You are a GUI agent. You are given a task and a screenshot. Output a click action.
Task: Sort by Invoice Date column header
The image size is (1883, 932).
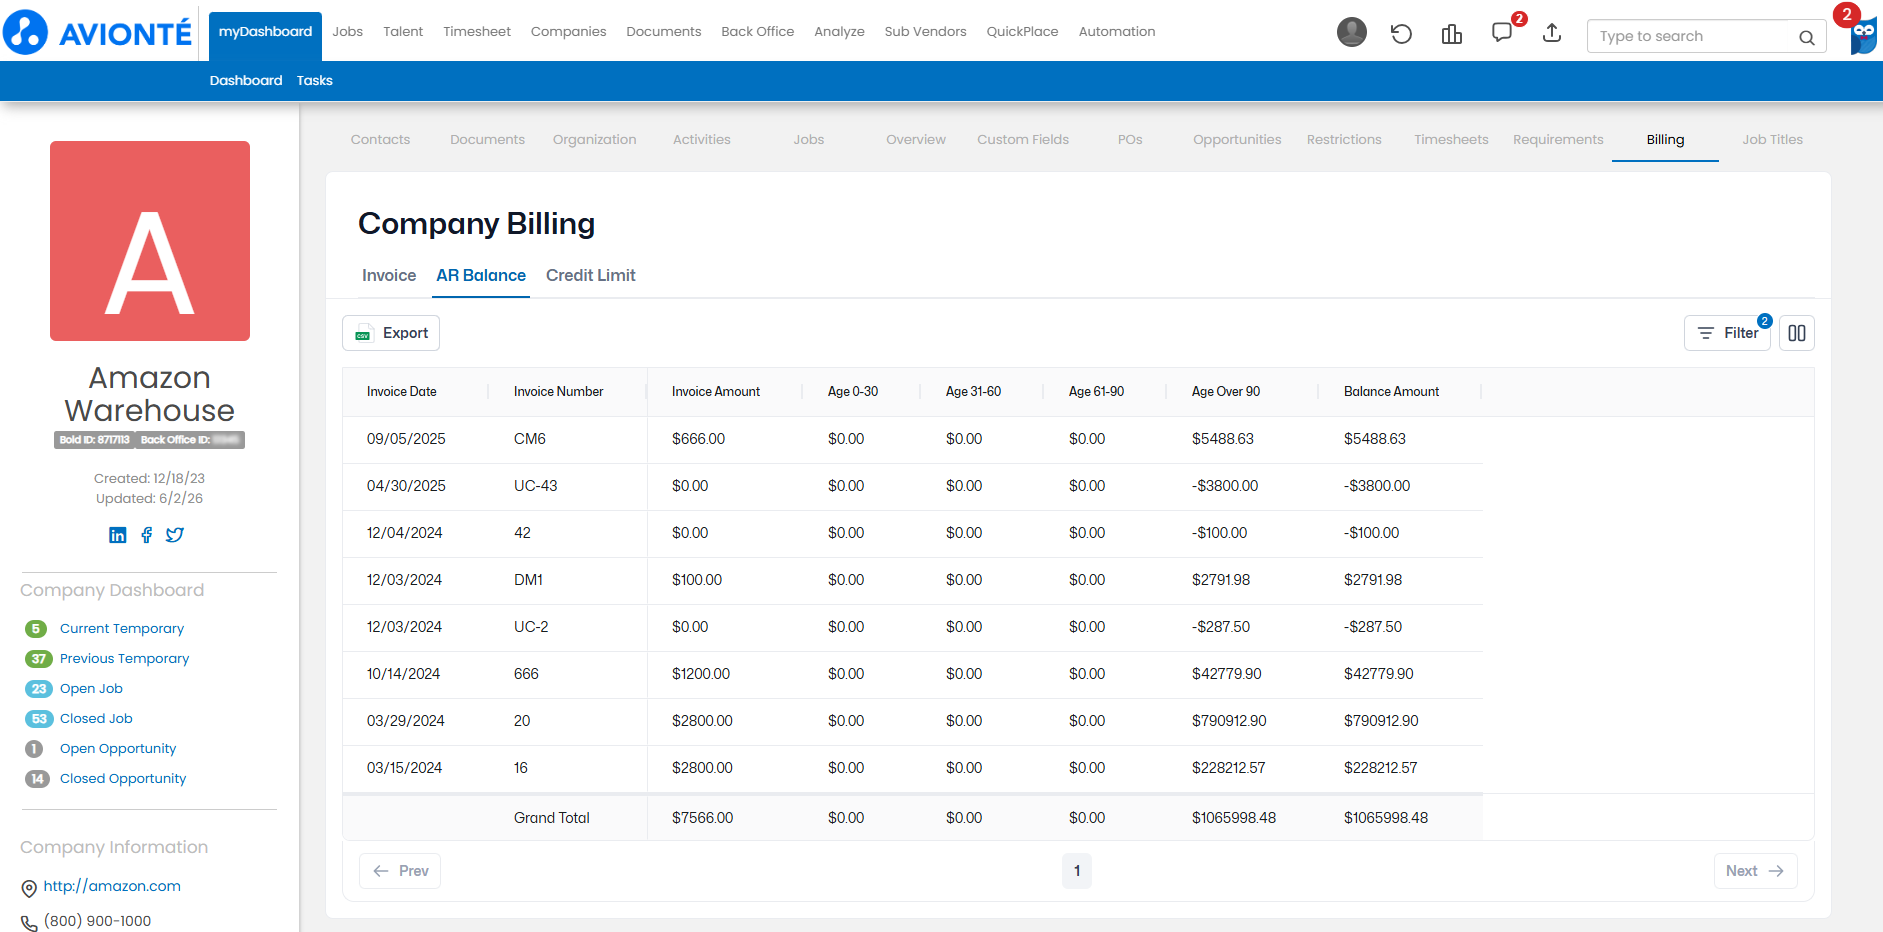pos(402,392)
